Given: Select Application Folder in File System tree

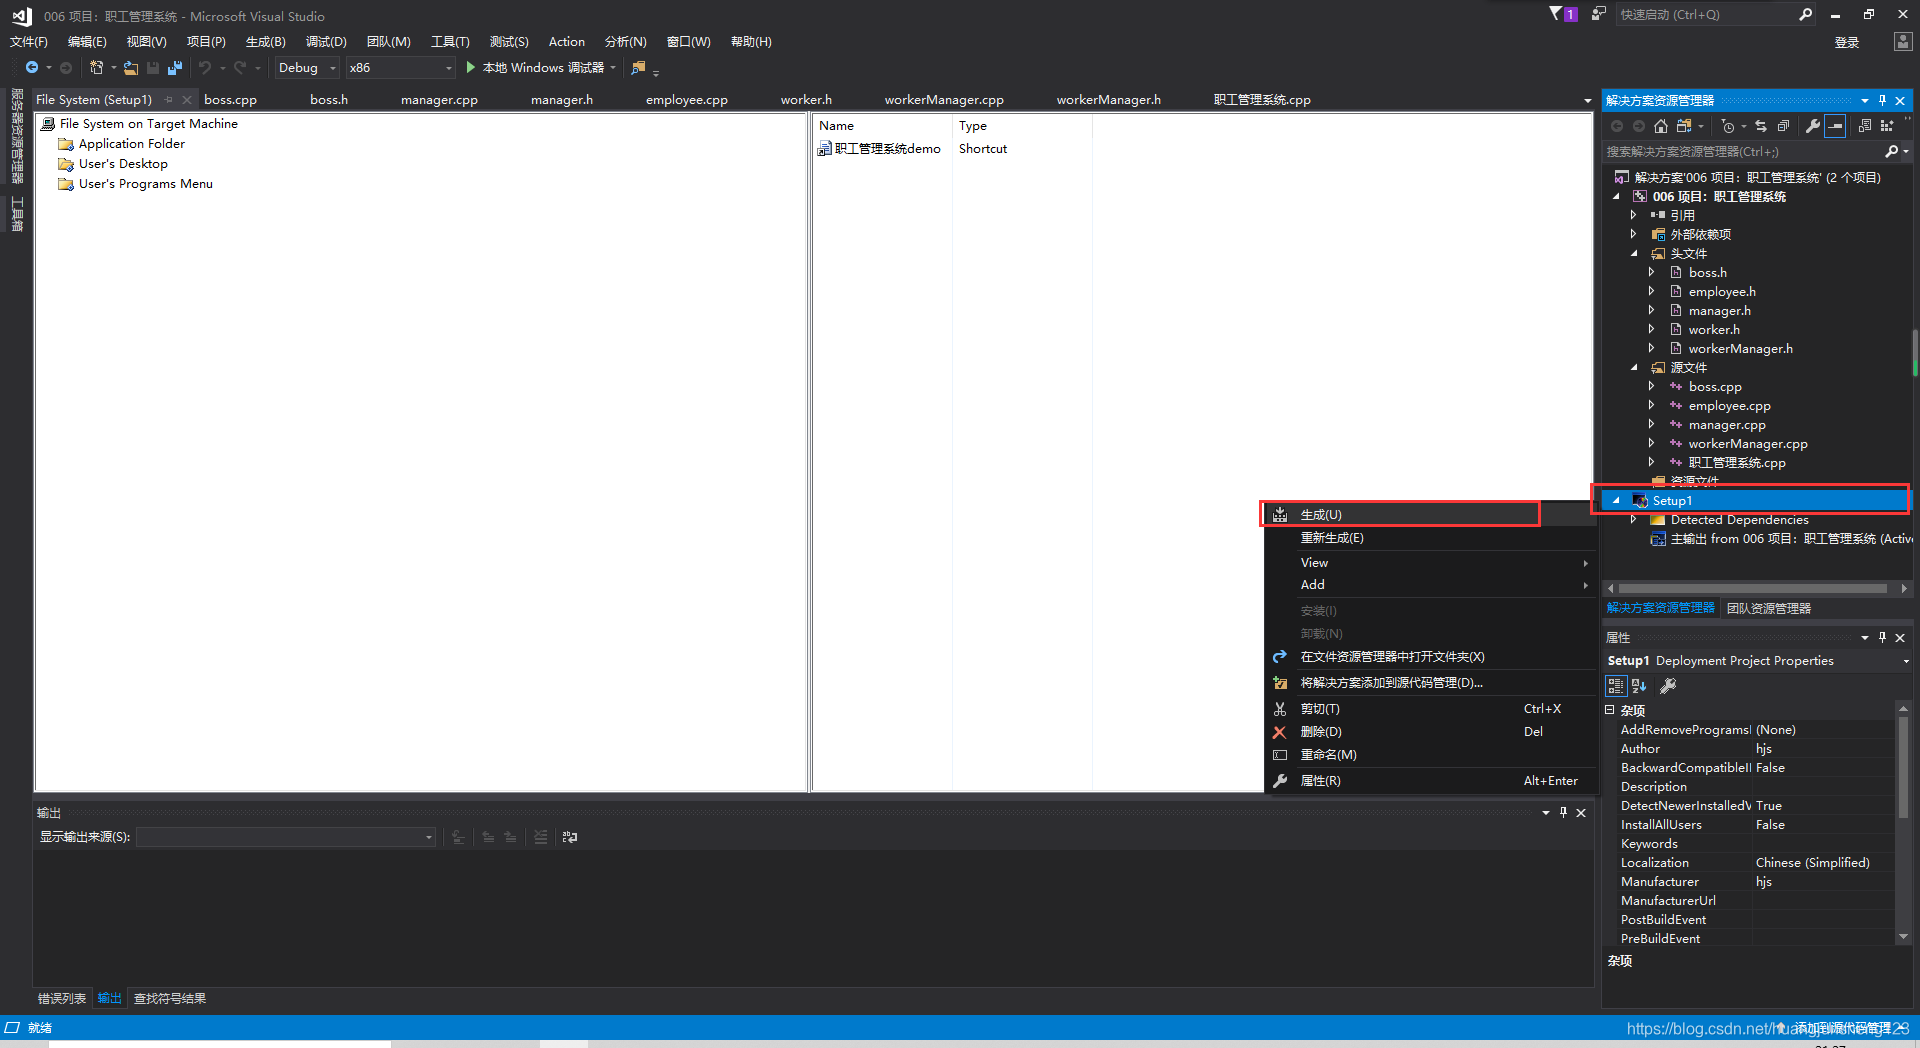Looking at the screenshot, I should (132, 144).
